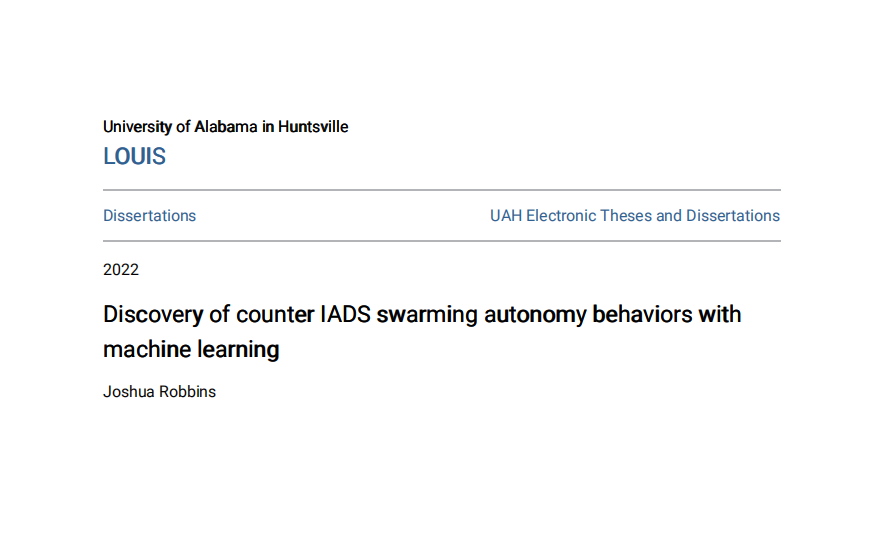Click the word "counter" in the title
Image resolution: width=884 pixels, height=544 pixels.
click(275, 315)
